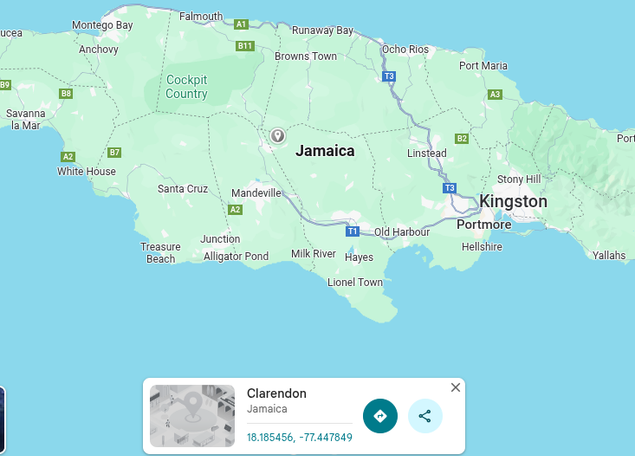Screen dimensions: 635x456
Task: Select the A1 road shield near Falmouth
Action: tap(241, 24)
